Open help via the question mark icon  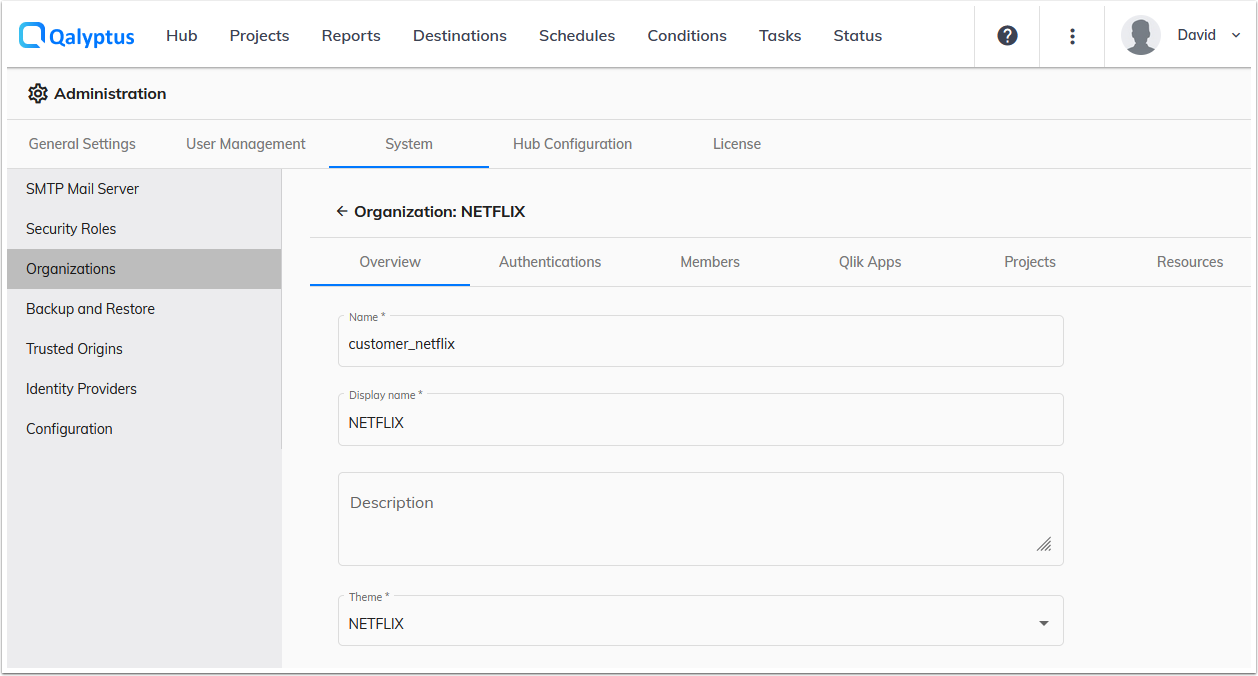[1007, 35]
